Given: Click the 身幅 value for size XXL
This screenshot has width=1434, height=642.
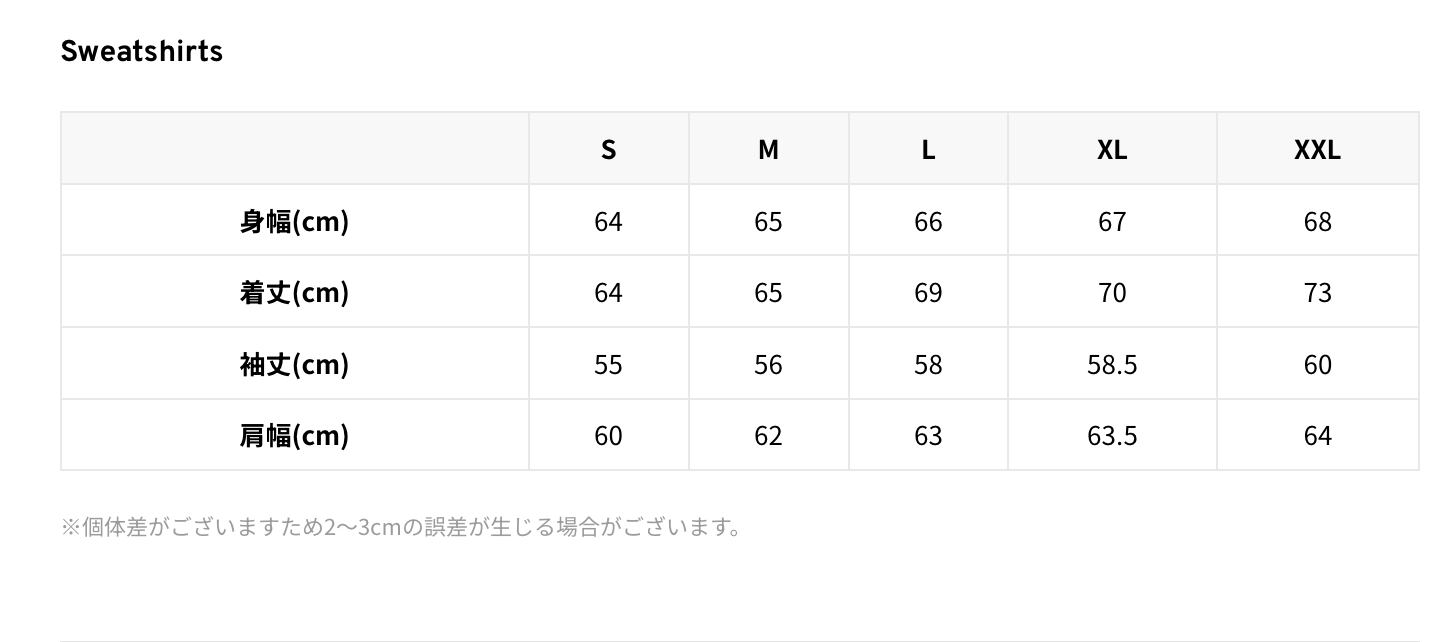Looking at the screenshot, I should [1317, 221].
